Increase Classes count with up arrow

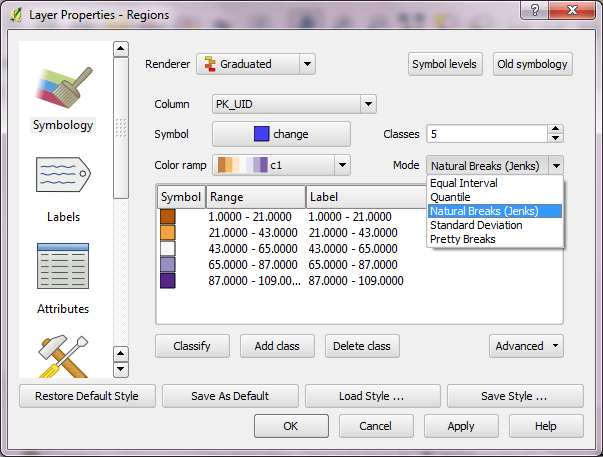tap(555, 129)
